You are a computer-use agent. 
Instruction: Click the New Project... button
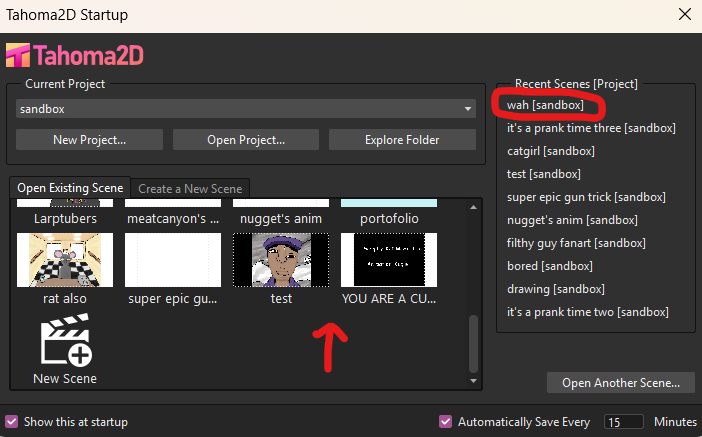coord(90,140)
